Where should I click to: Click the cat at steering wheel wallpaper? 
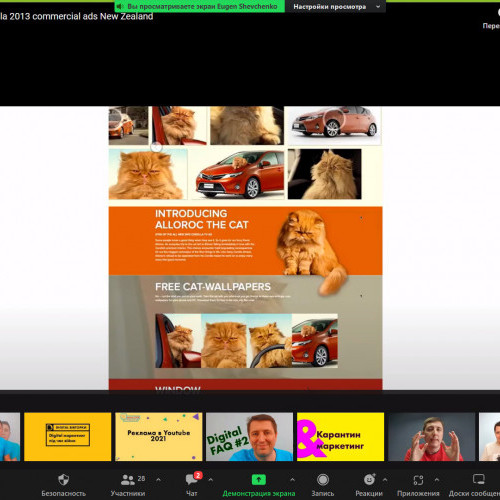[x=269, y=341]
